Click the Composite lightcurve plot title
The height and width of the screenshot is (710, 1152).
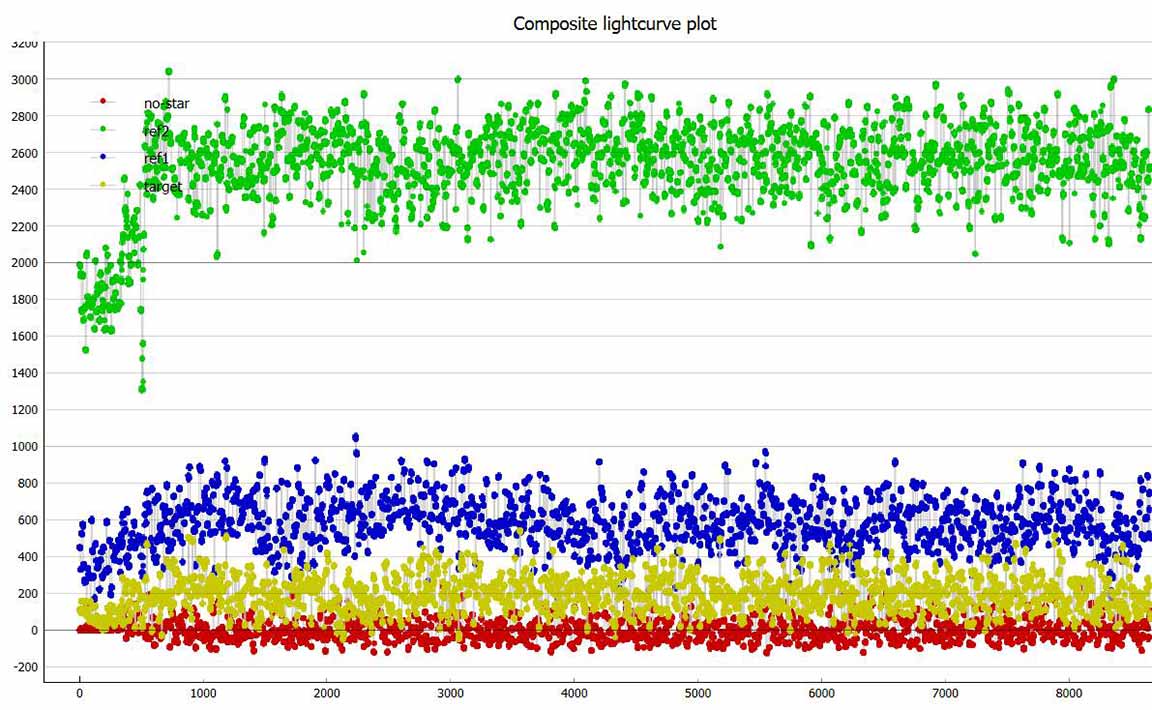614,24
